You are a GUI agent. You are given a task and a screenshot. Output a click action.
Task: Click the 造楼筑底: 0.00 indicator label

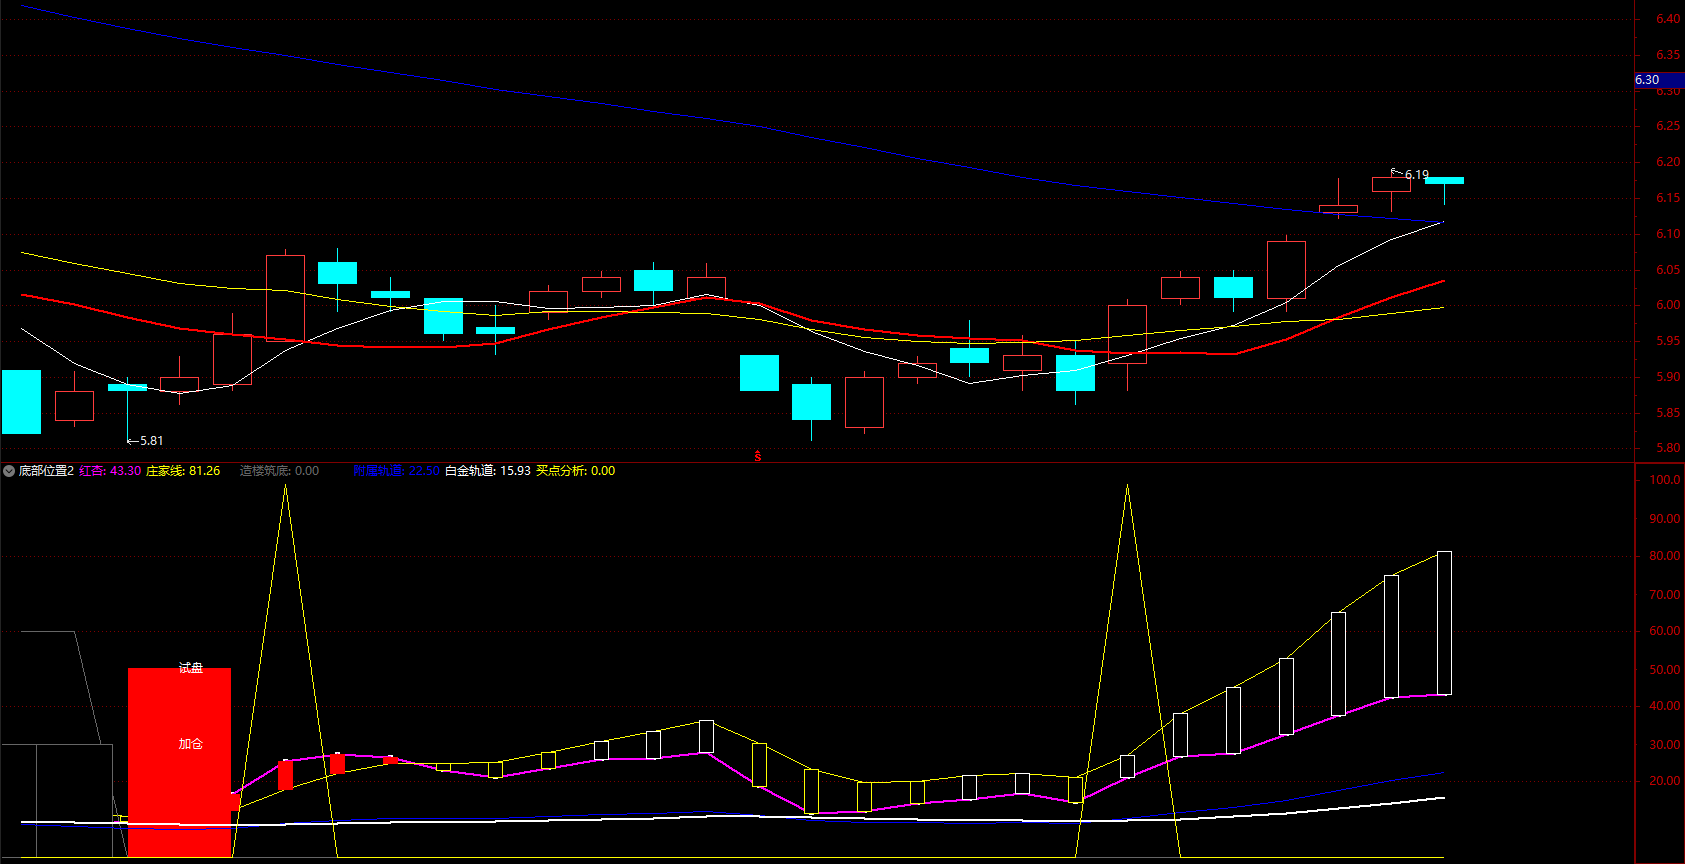click(279, 471)
